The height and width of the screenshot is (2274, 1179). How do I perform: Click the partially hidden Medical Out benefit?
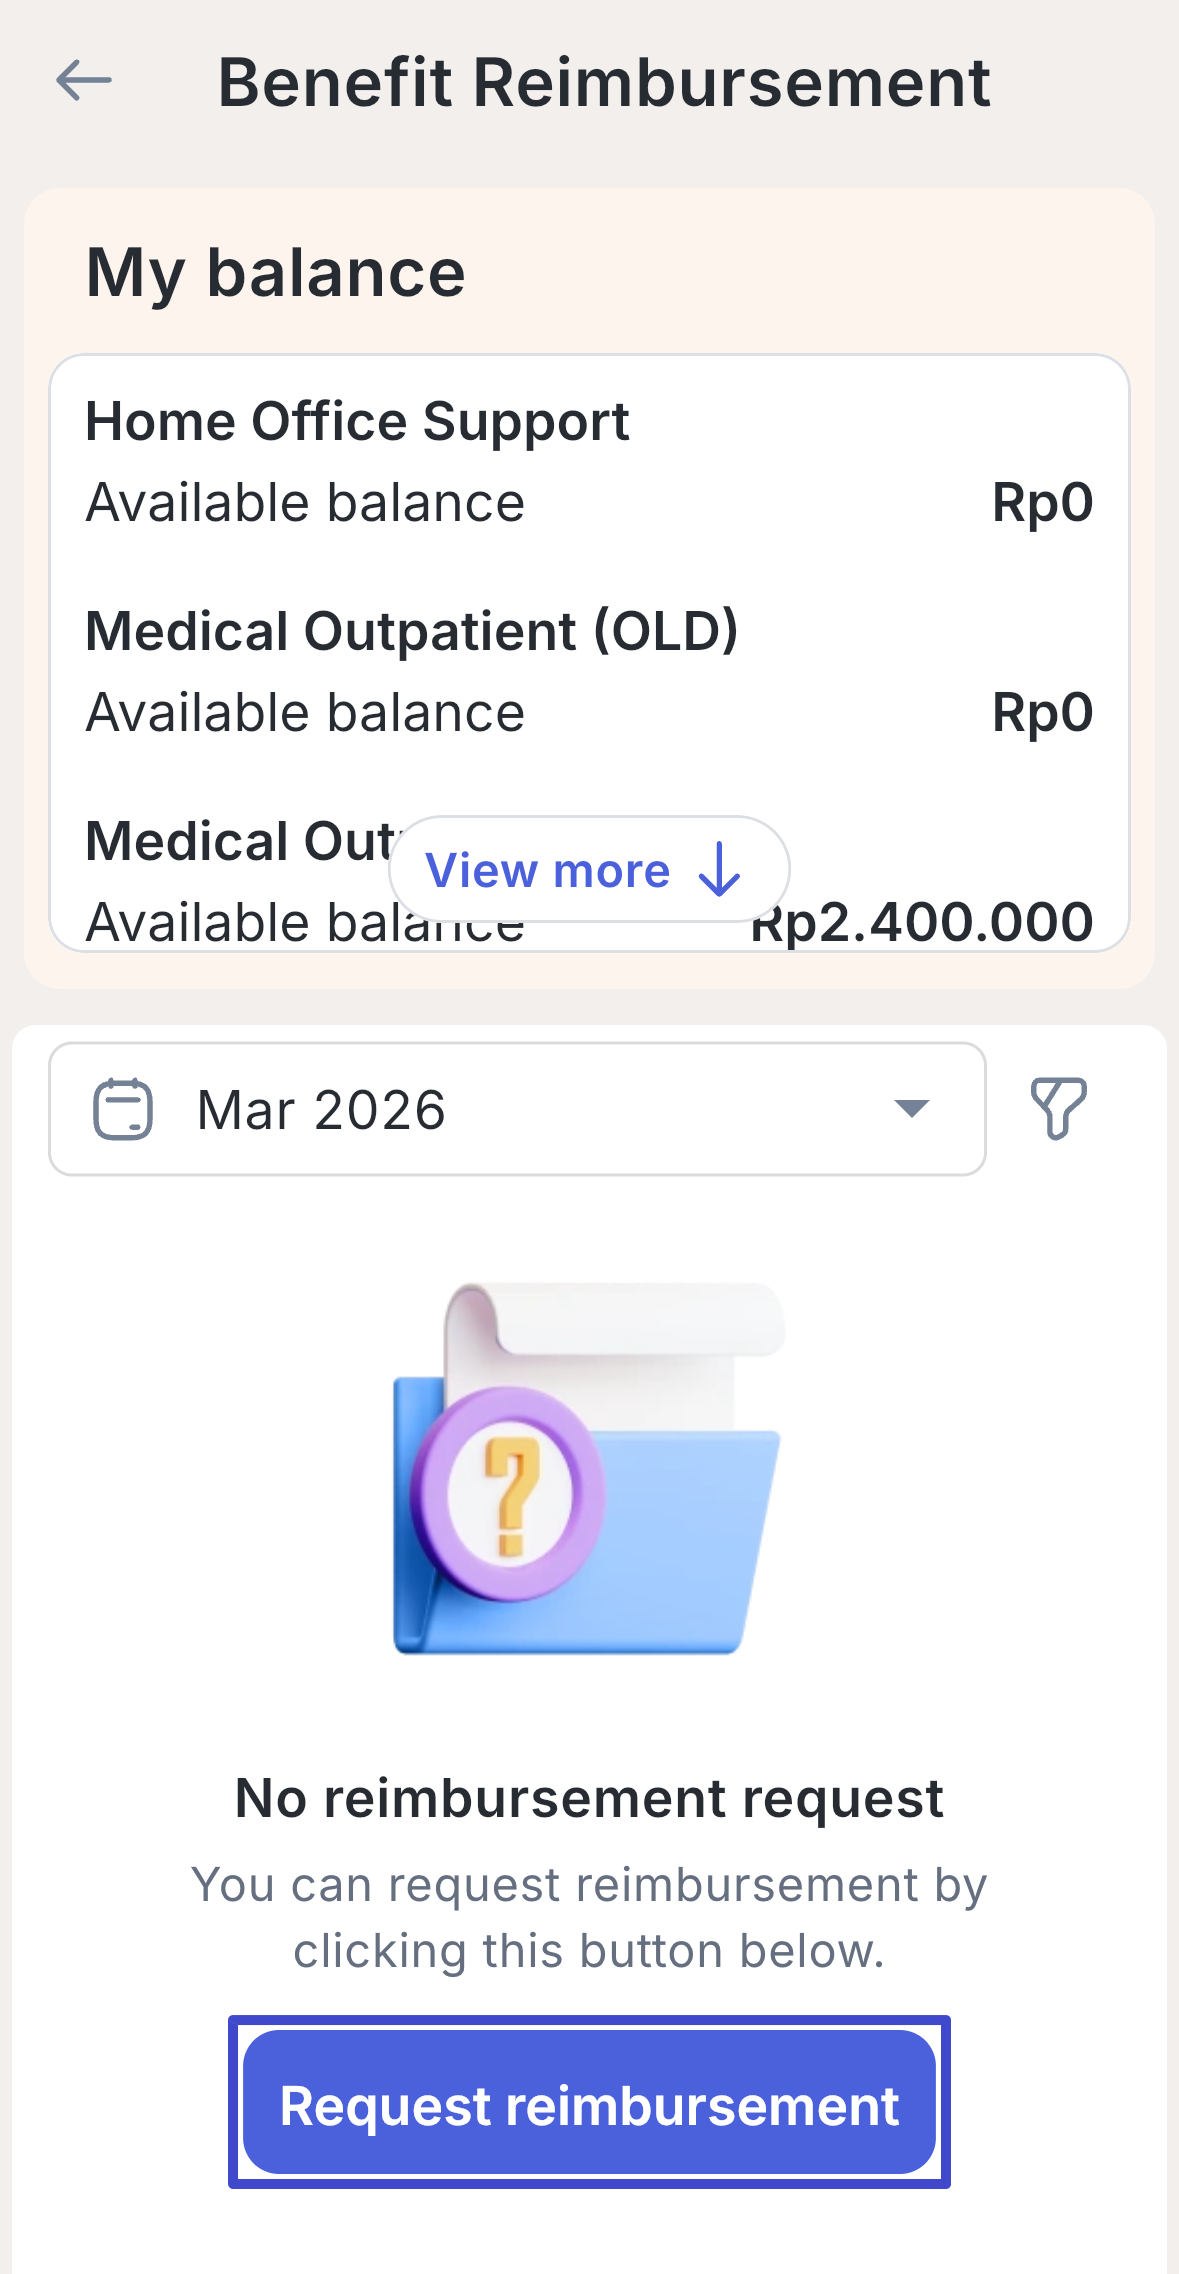click(240, 841)
